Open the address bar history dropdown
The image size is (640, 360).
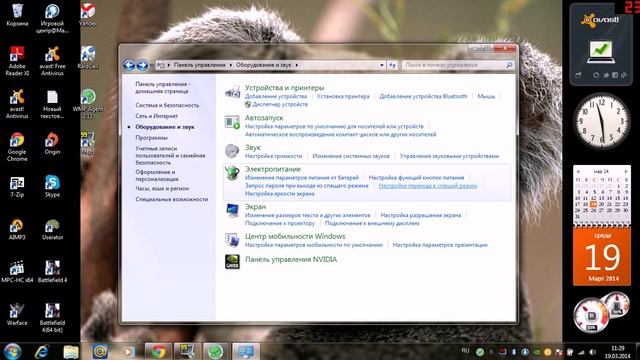pyautogui.click(x=382, y=65)
